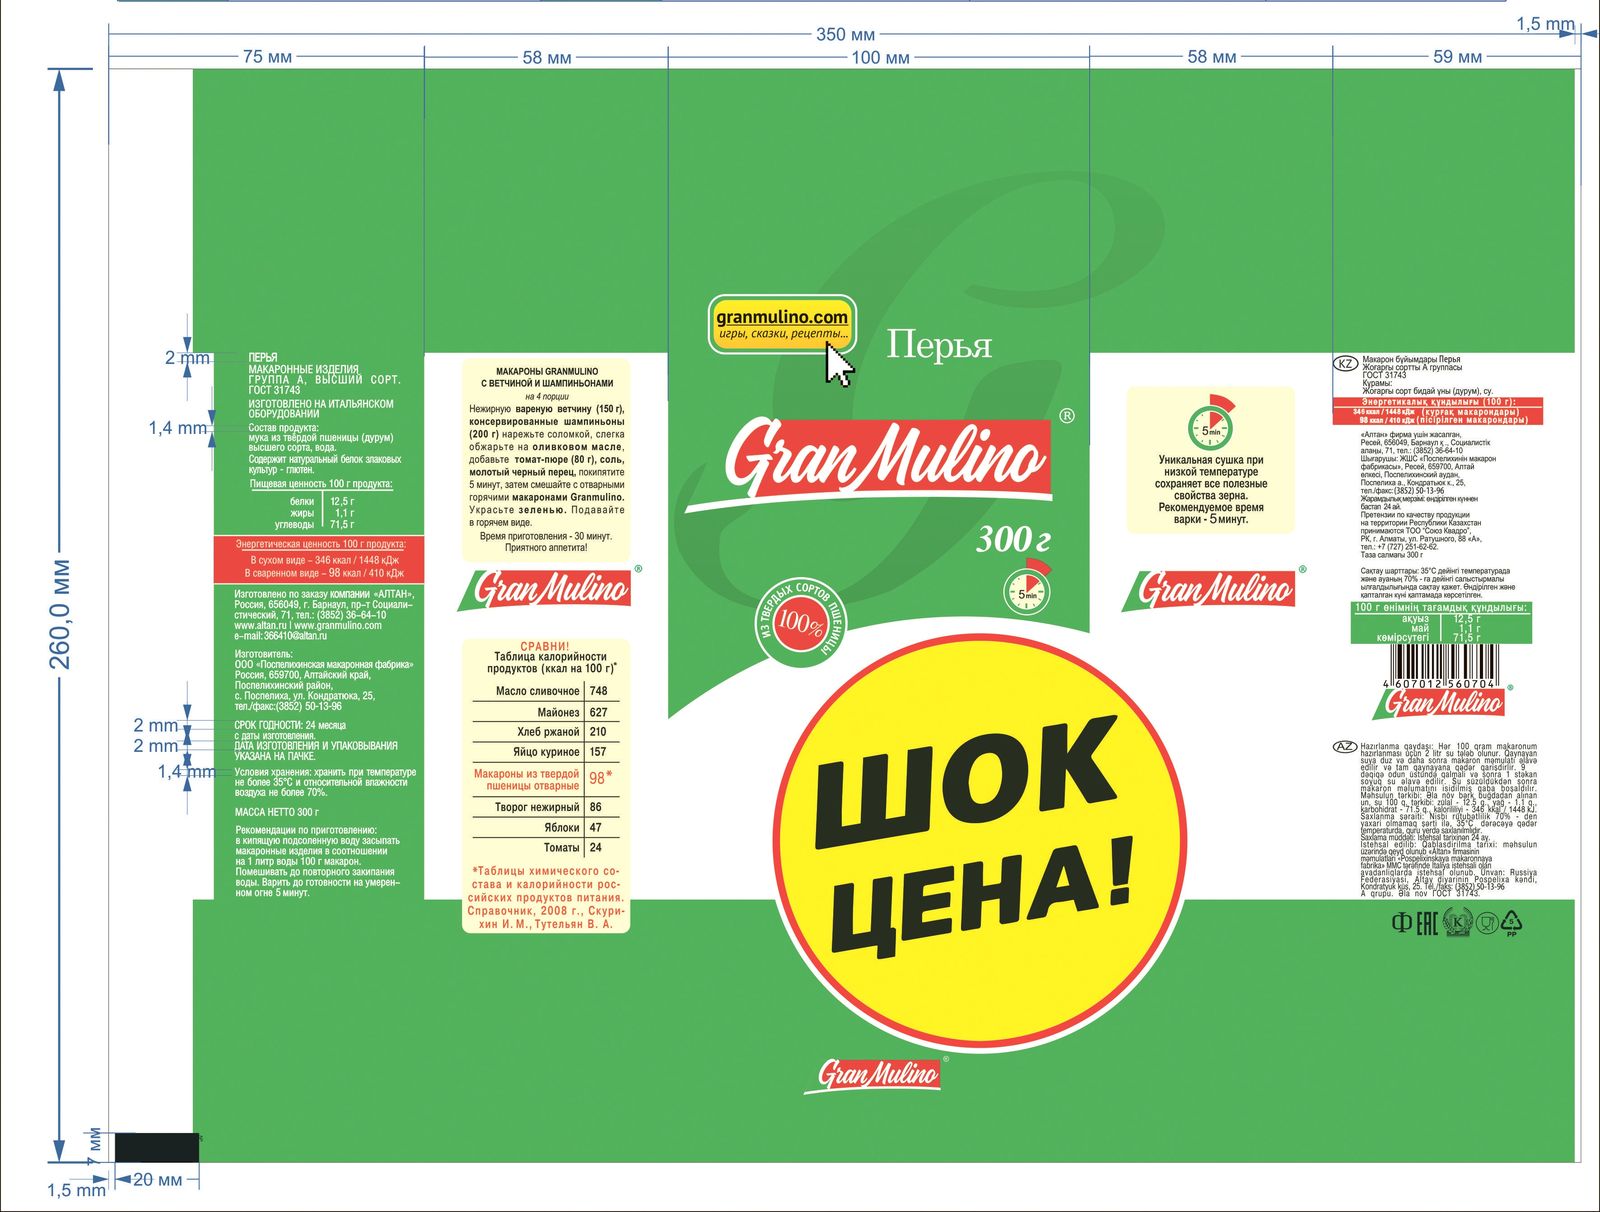Select the 100 мм dimension label
This screenshot has width=1600, height=1212.
point(880,57)
